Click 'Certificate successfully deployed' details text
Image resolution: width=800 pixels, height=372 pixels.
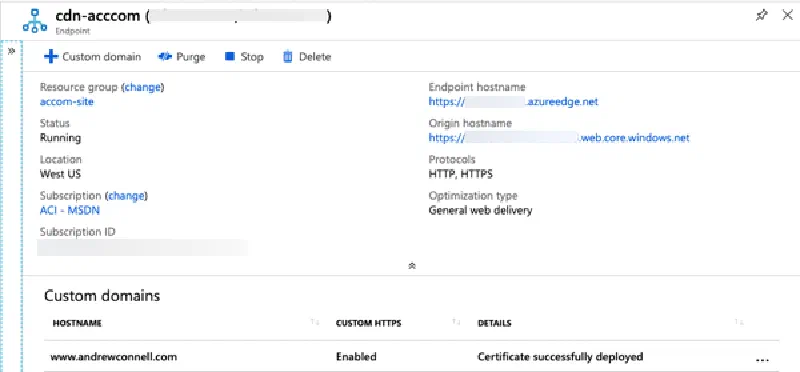560,357
